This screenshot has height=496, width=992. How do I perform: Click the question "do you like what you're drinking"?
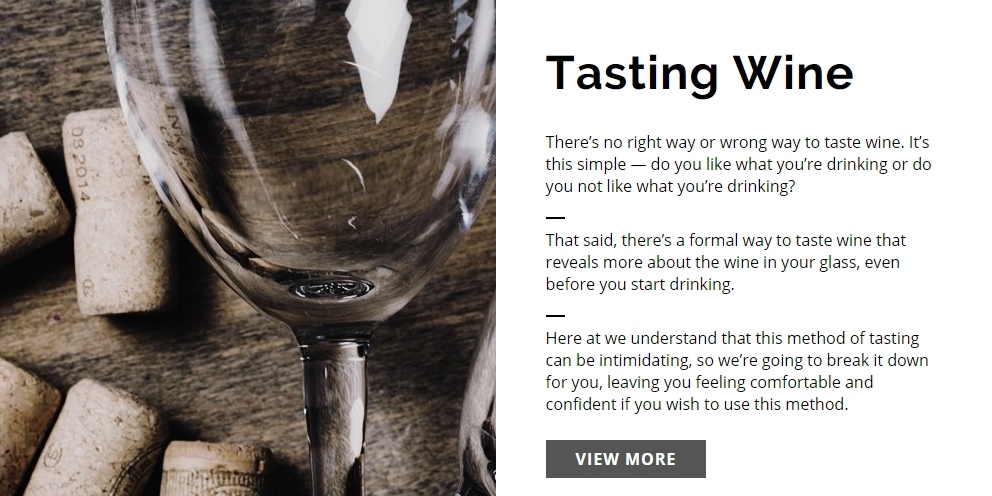(x=785, y=164)
